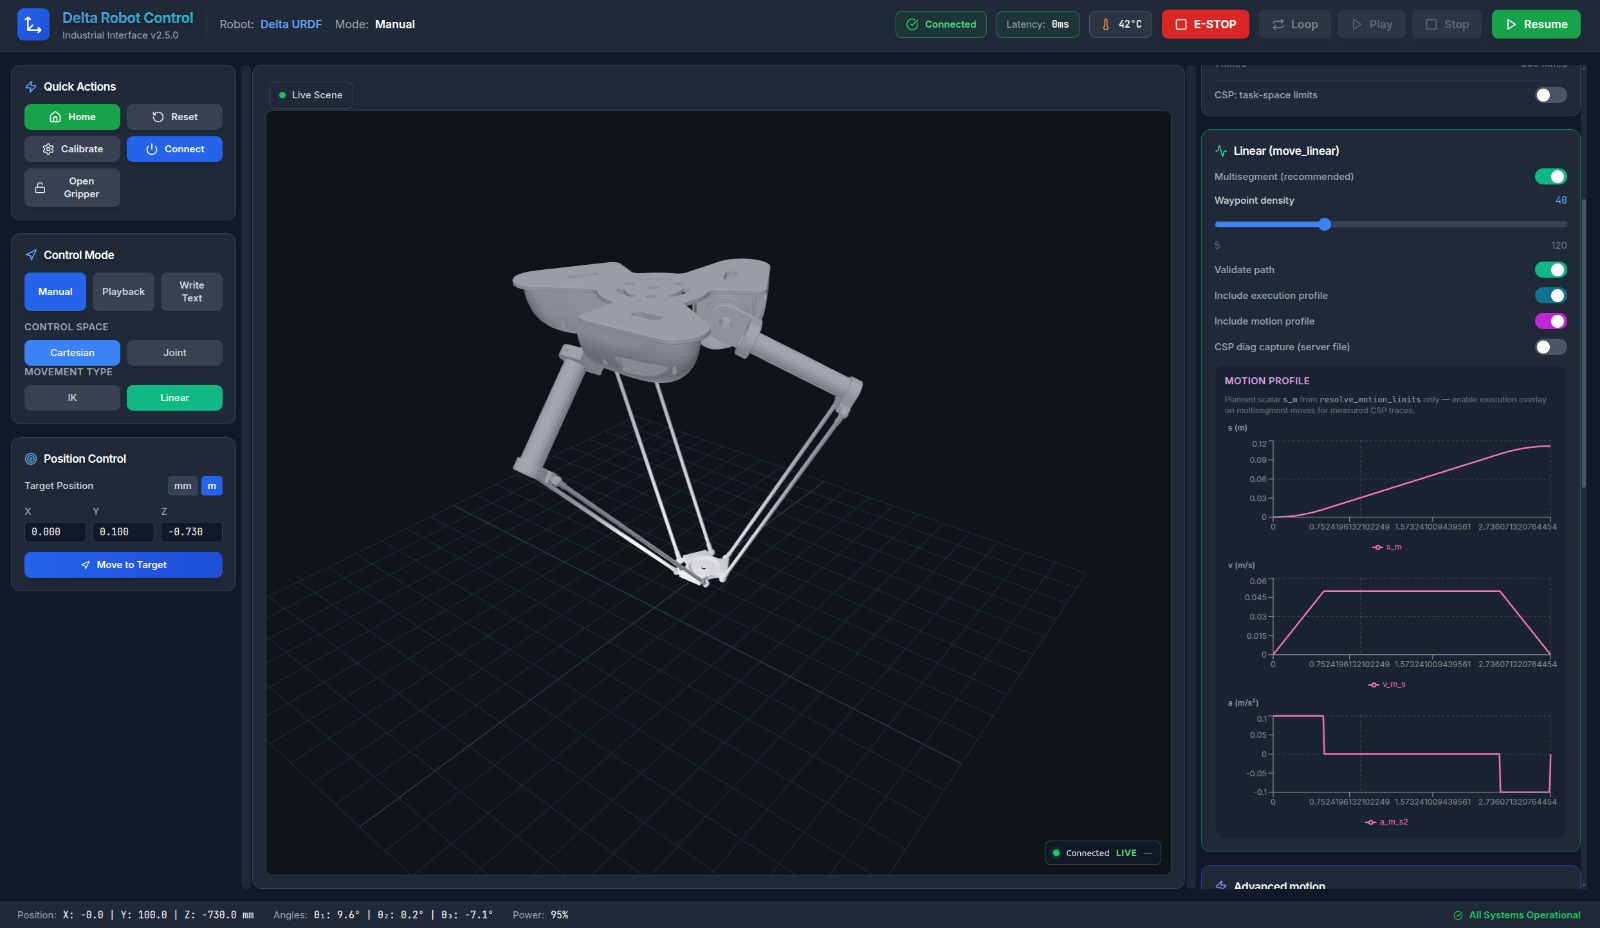Switch to Playback control mode tab

coord(123,292)
